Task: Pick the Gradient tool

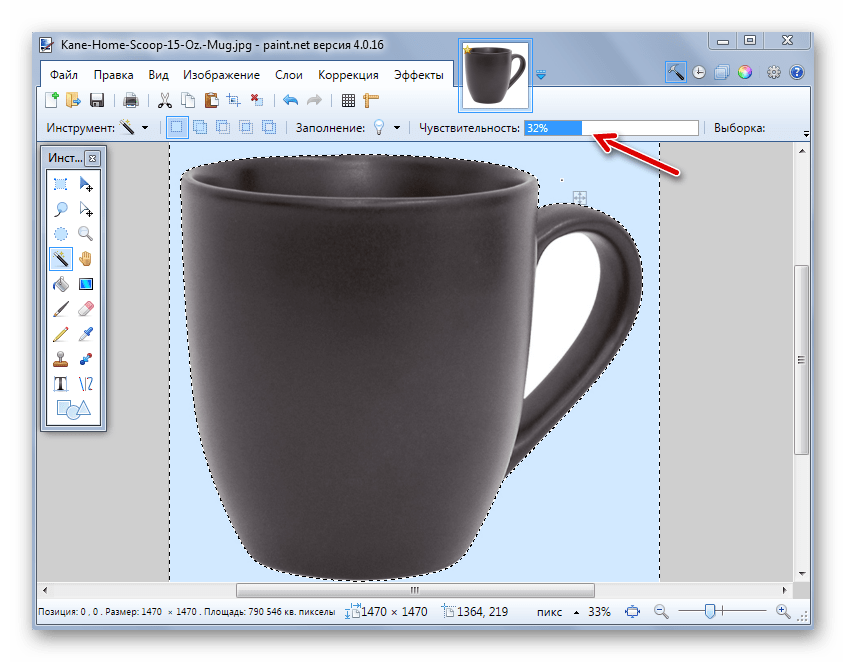Action: [86, 285]
